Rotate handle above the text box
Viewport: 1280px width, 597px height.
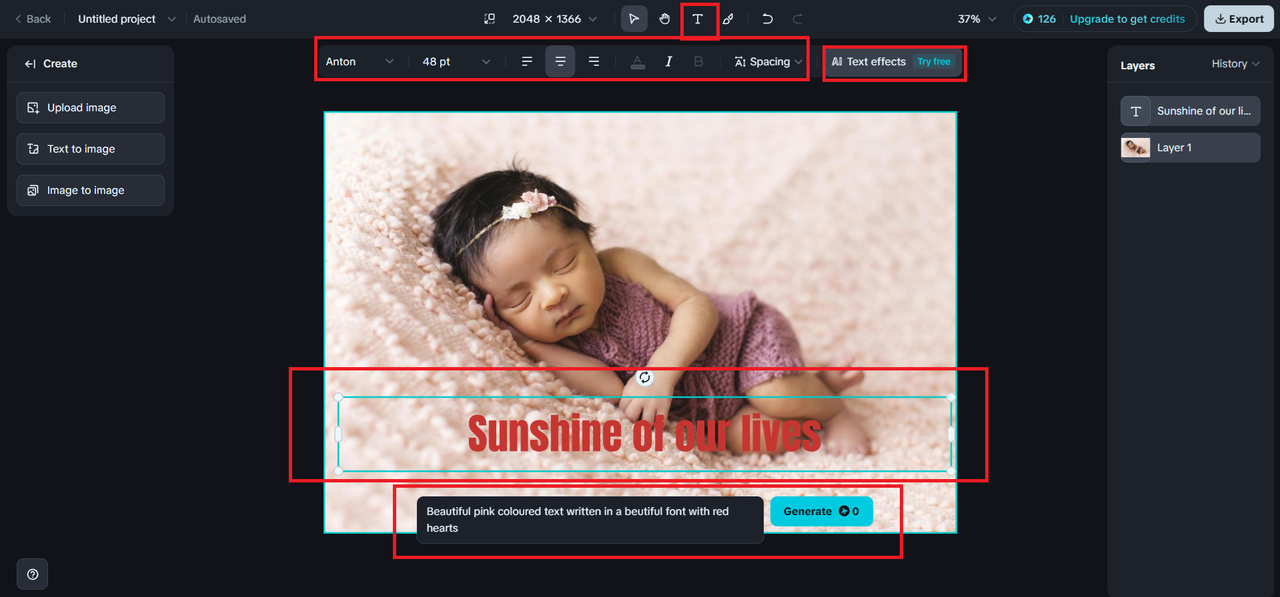pos(645,377)
